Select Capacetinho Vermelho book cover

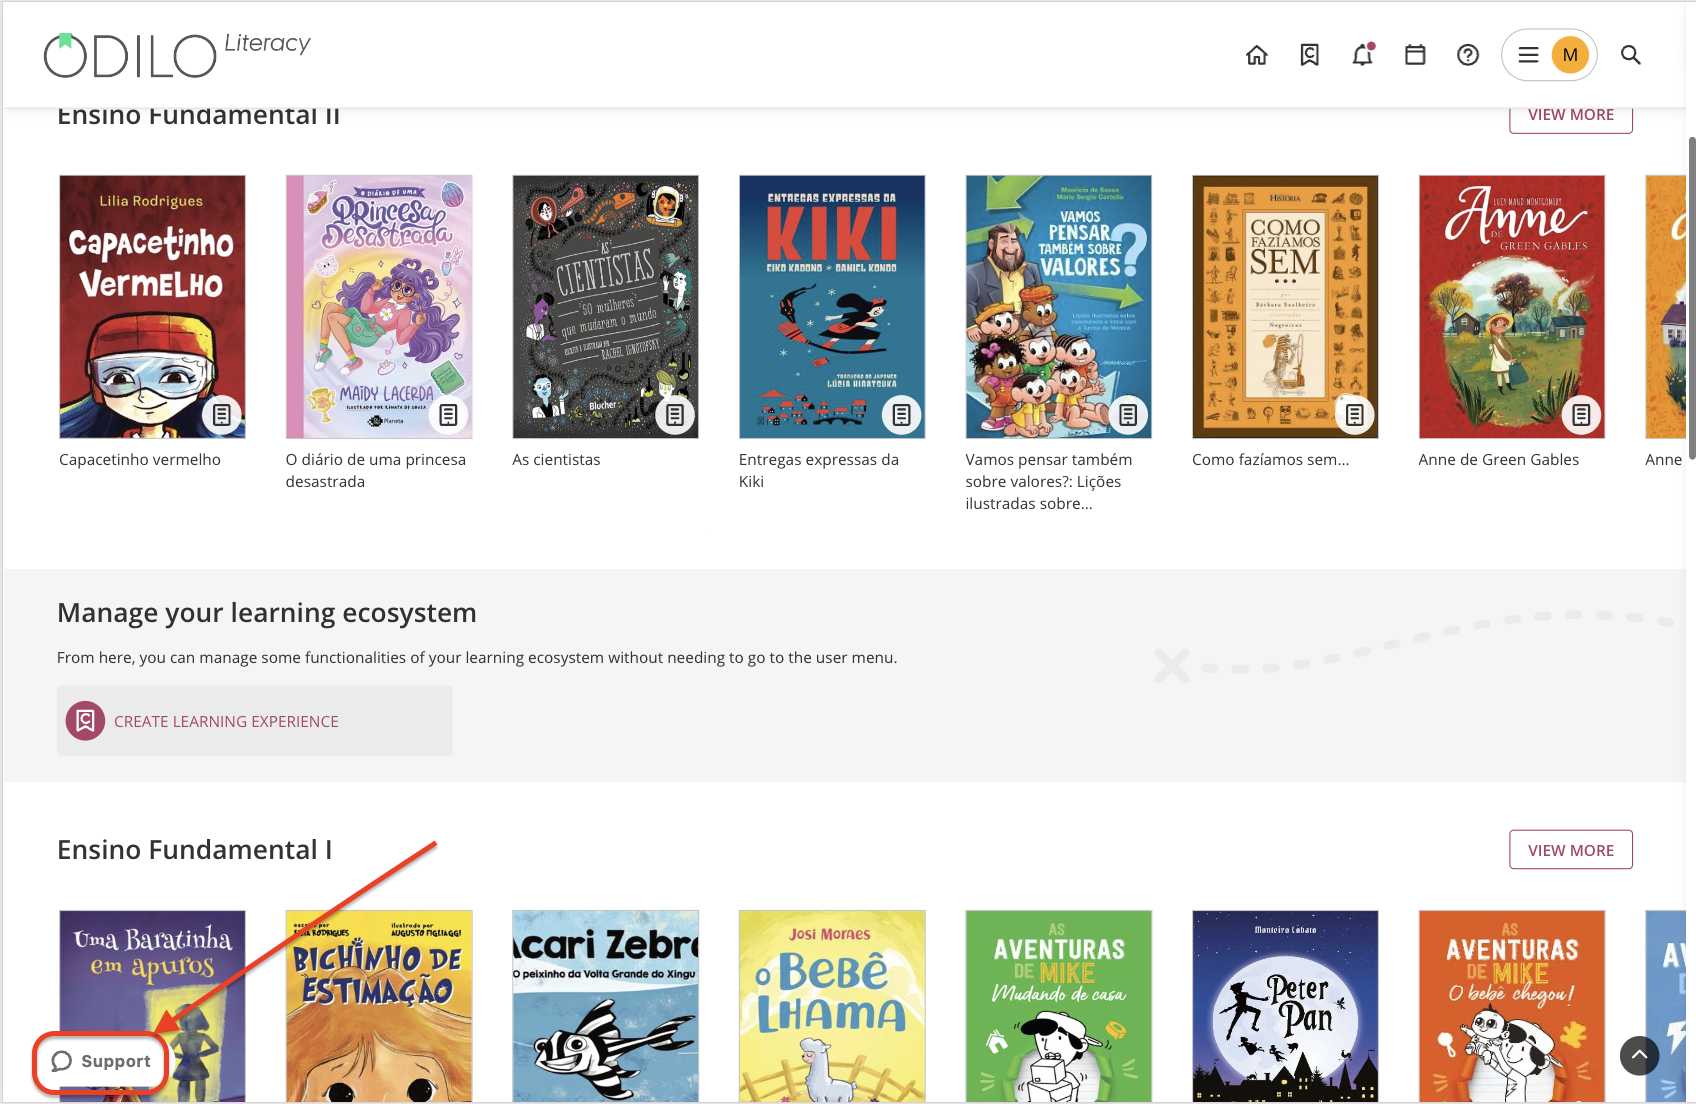(152, 307)
